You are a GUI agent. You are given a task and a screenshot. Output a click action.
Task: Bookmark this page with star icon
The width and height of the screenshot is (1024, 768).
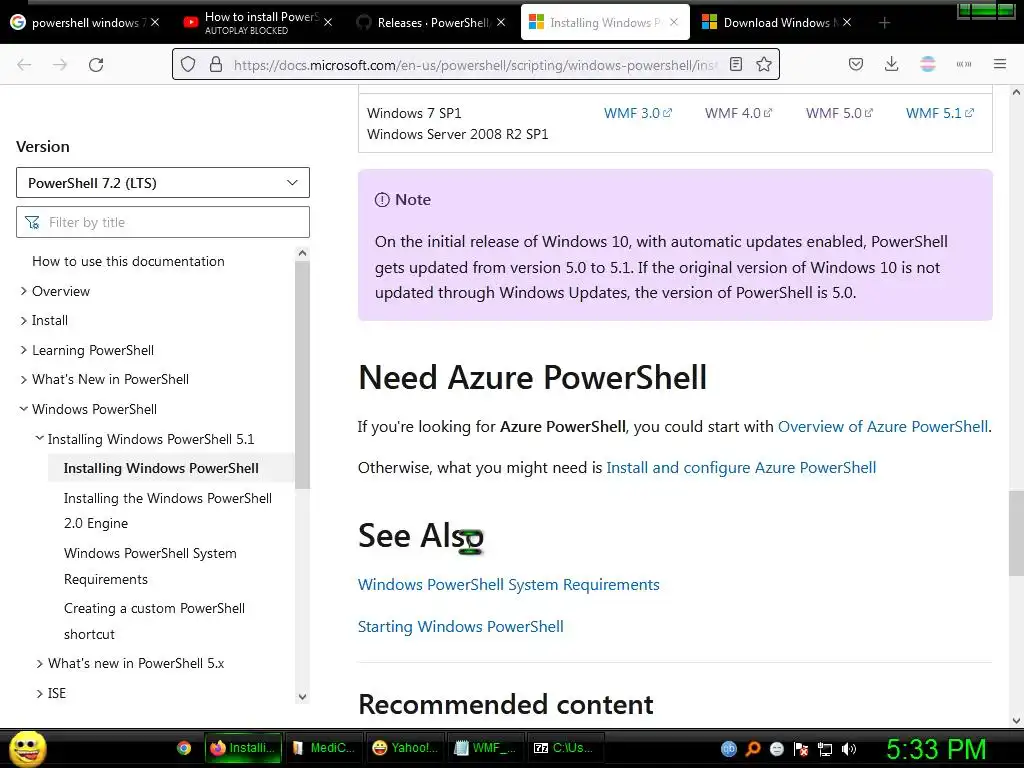coord(764,64)
